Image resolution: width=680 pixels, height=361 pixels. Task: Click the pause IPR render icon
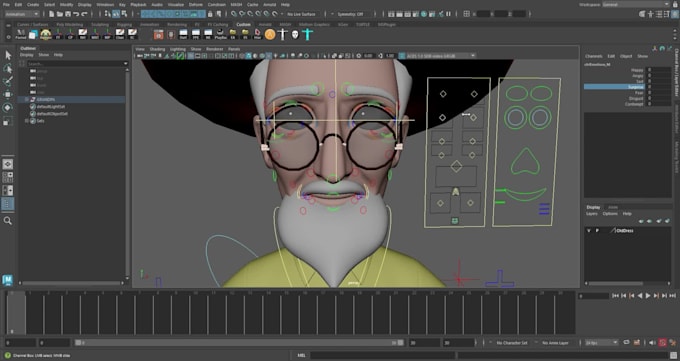tap(448, 14)
